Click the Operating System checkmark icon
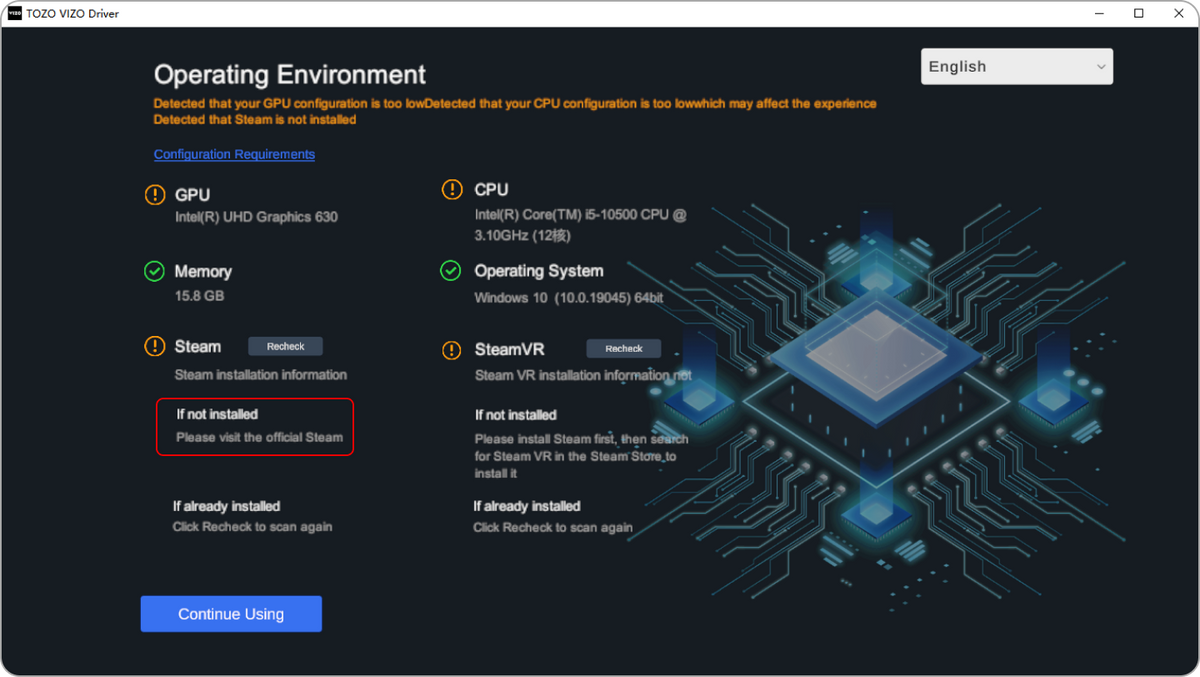Viewport: 1200px width, 677px height. tap(450, 270)
